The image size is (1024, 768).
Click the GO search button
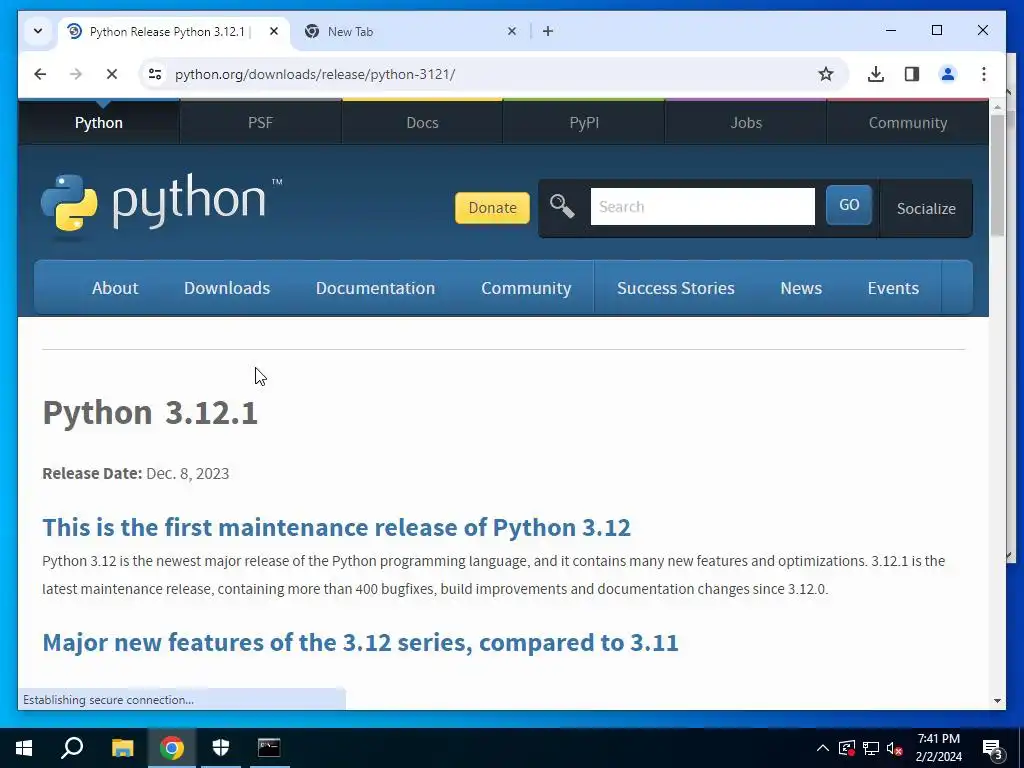848,205
